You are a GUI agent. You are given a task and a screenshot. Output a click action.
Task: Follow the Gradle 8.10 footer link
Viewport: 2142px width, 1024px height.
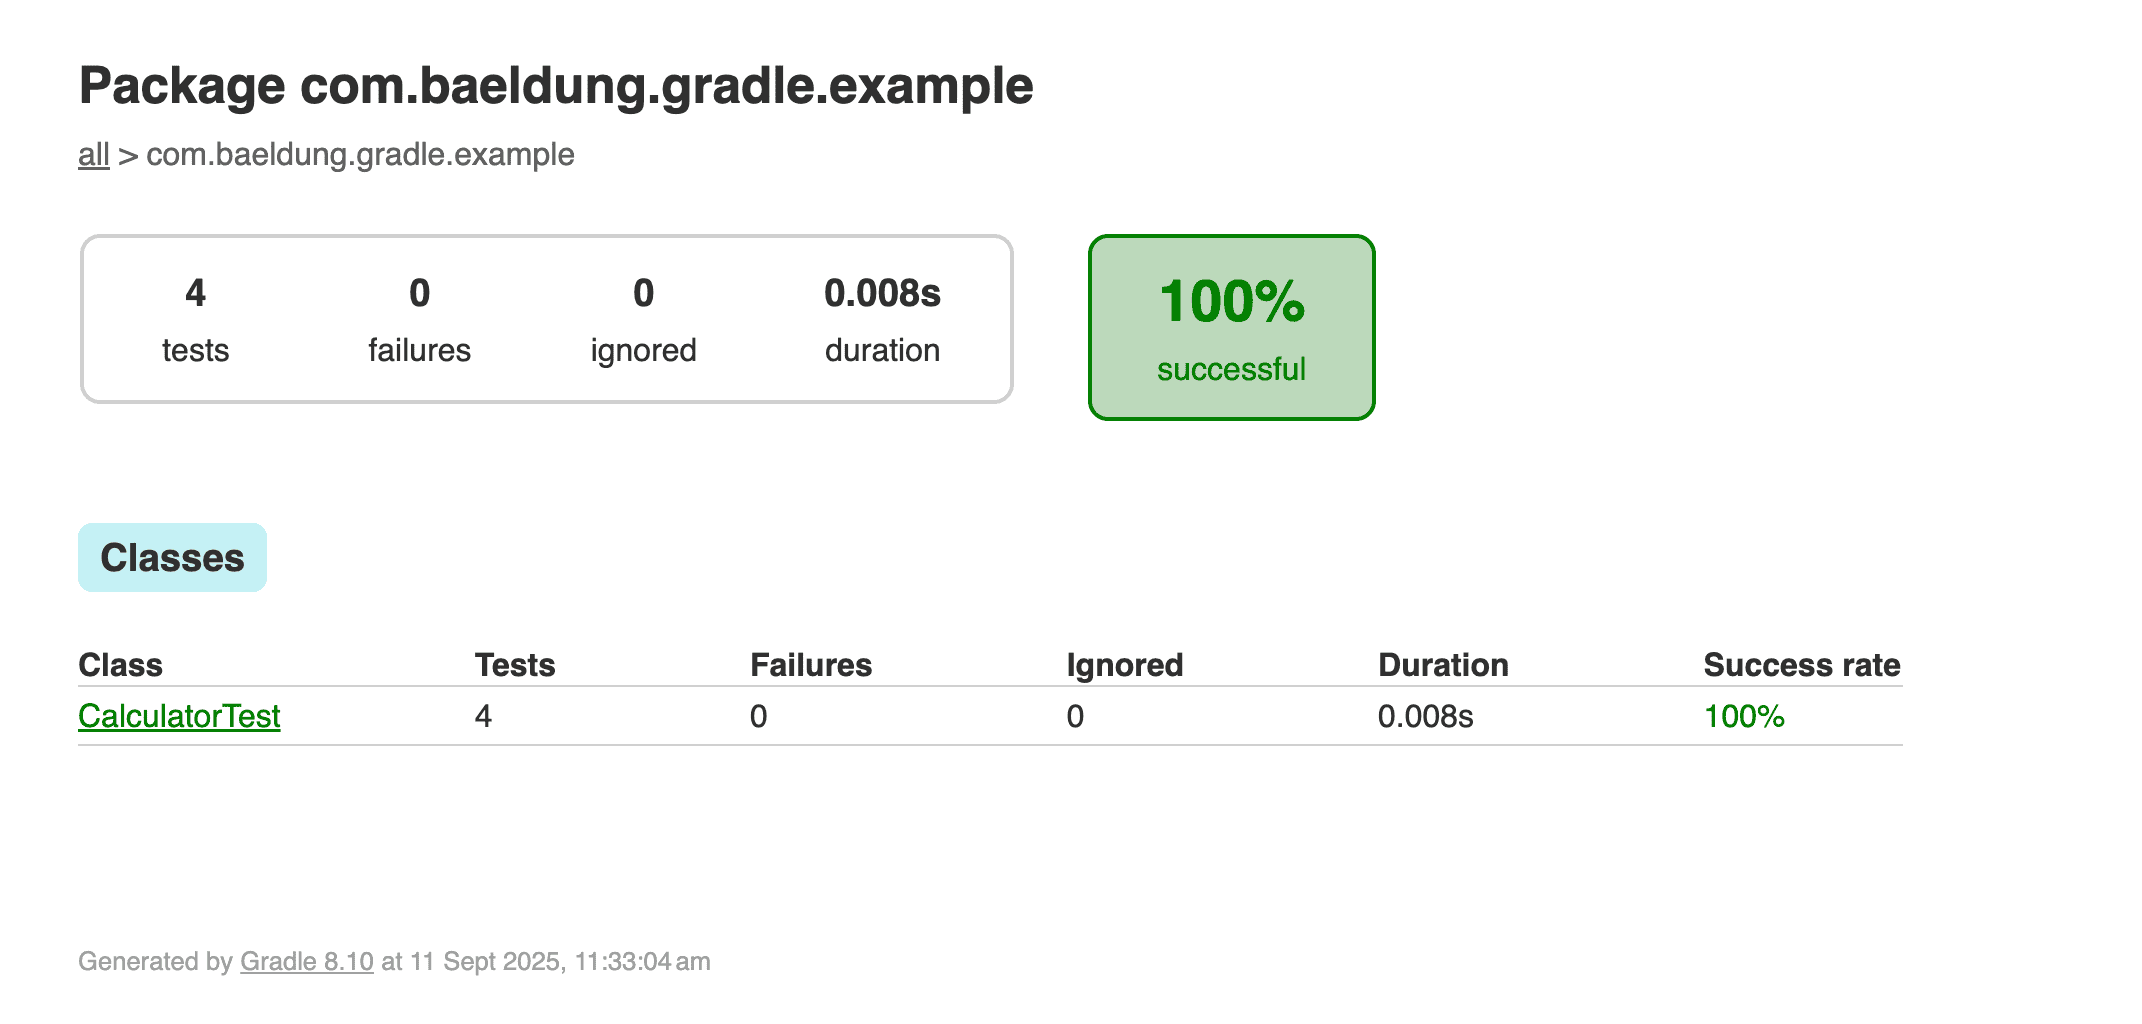pos(306,961)
